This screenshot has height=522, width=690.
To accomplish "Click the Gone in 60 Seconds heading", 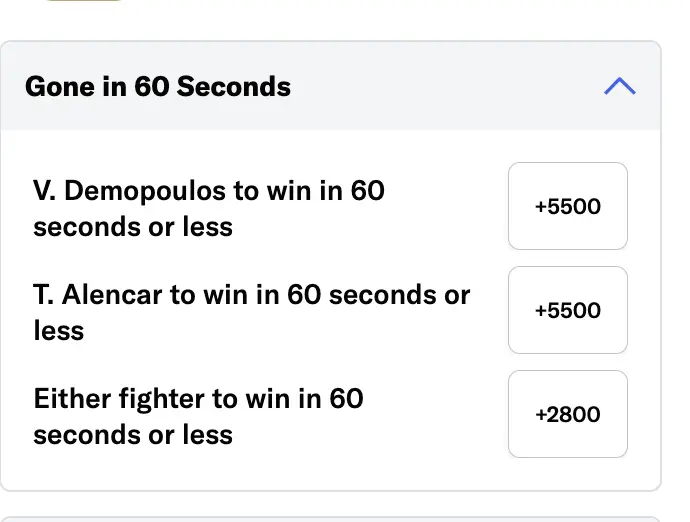I will tap(158, 86).
